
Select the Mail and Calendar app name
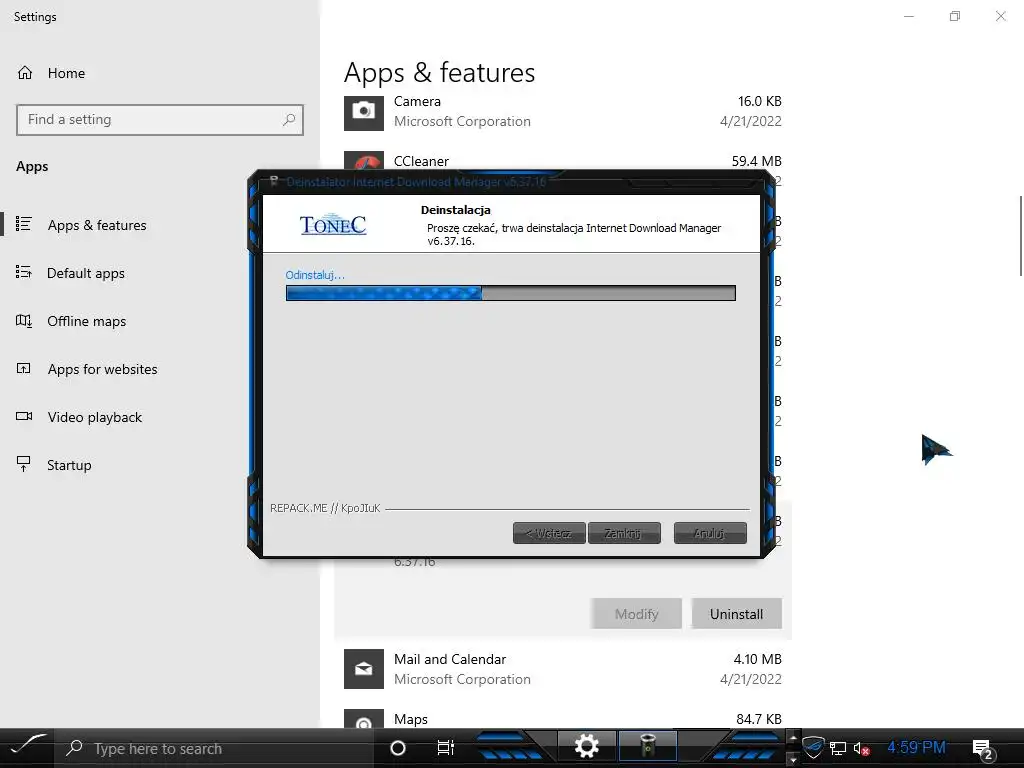(450, 660)
